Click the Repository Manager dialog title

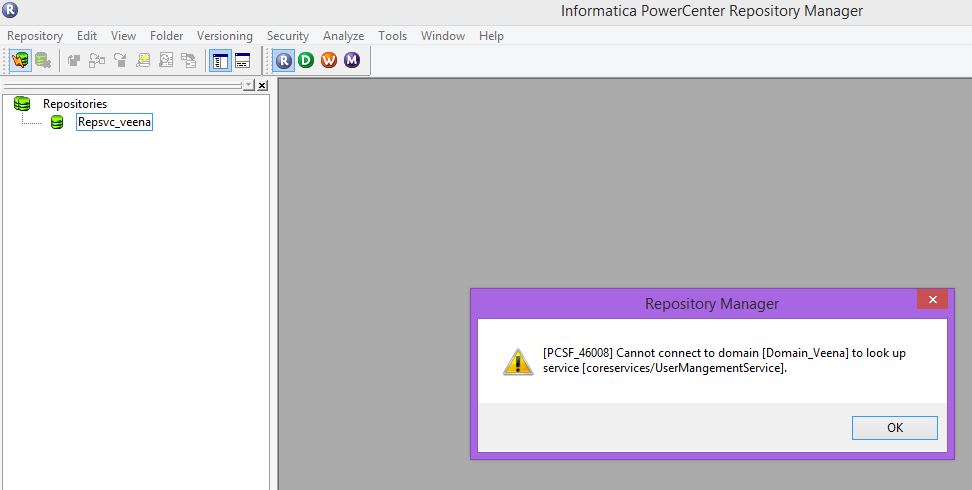point(712,304)
